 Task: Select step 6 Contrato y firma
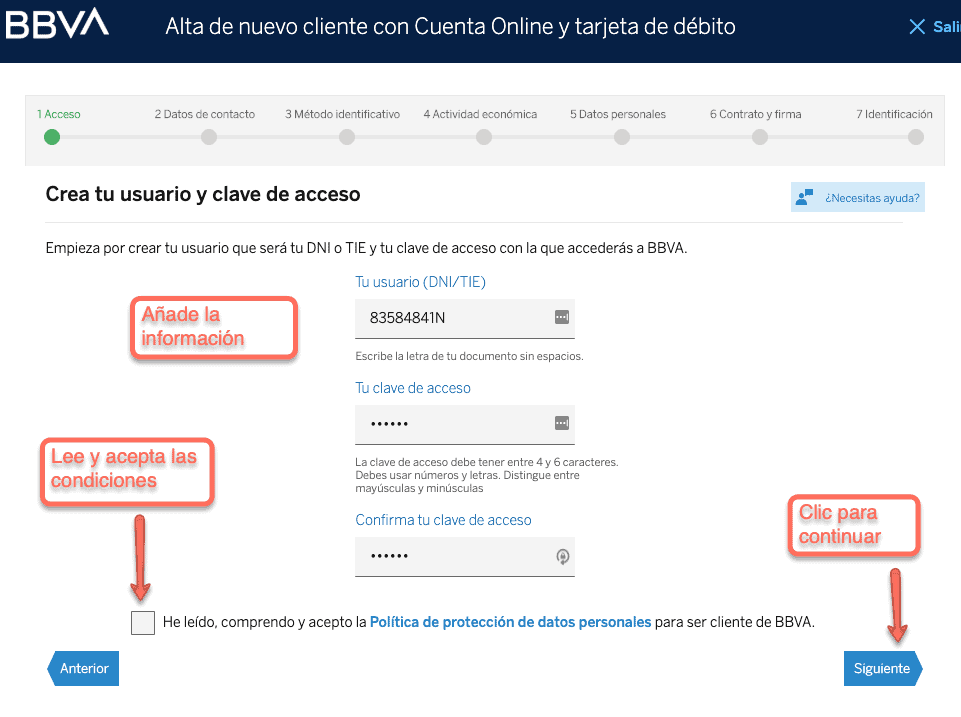[756, 114]
